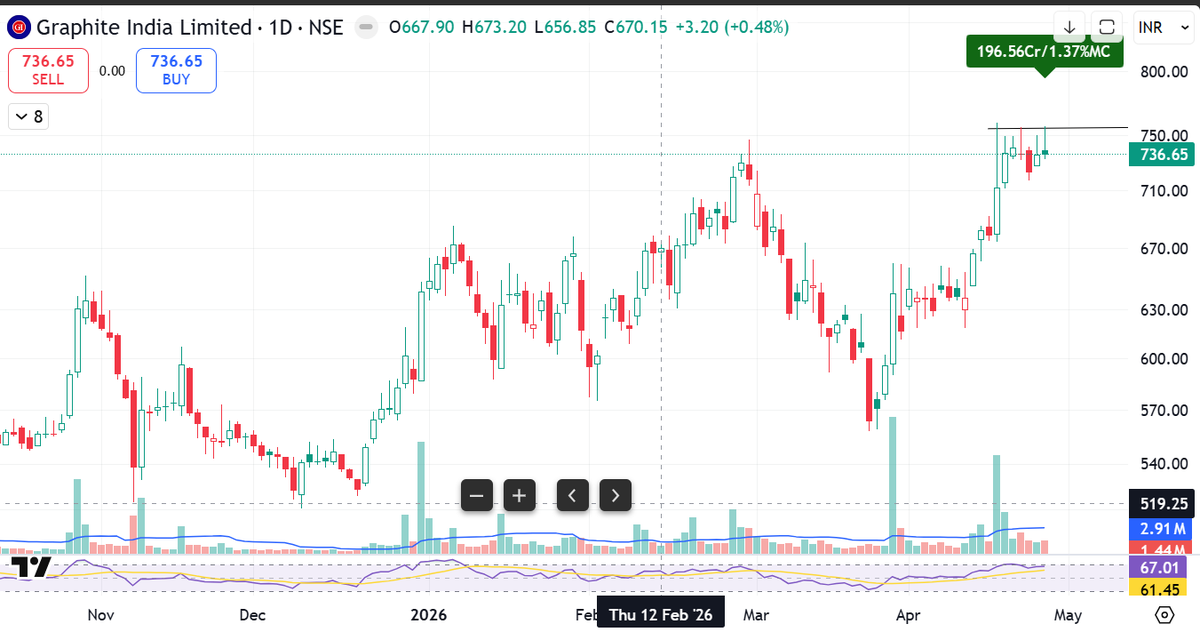Click the C670.15 close value in header
The image size is (1200, 632).
click(x=636, y=27)
